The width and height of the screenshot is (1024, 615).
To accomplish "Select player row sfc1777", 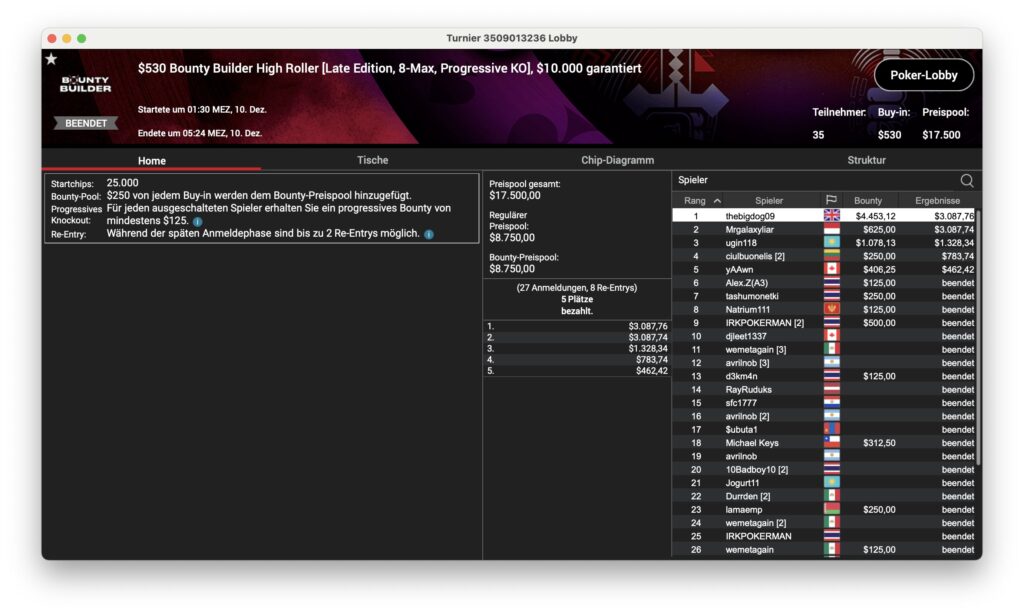I will [824, 403].
